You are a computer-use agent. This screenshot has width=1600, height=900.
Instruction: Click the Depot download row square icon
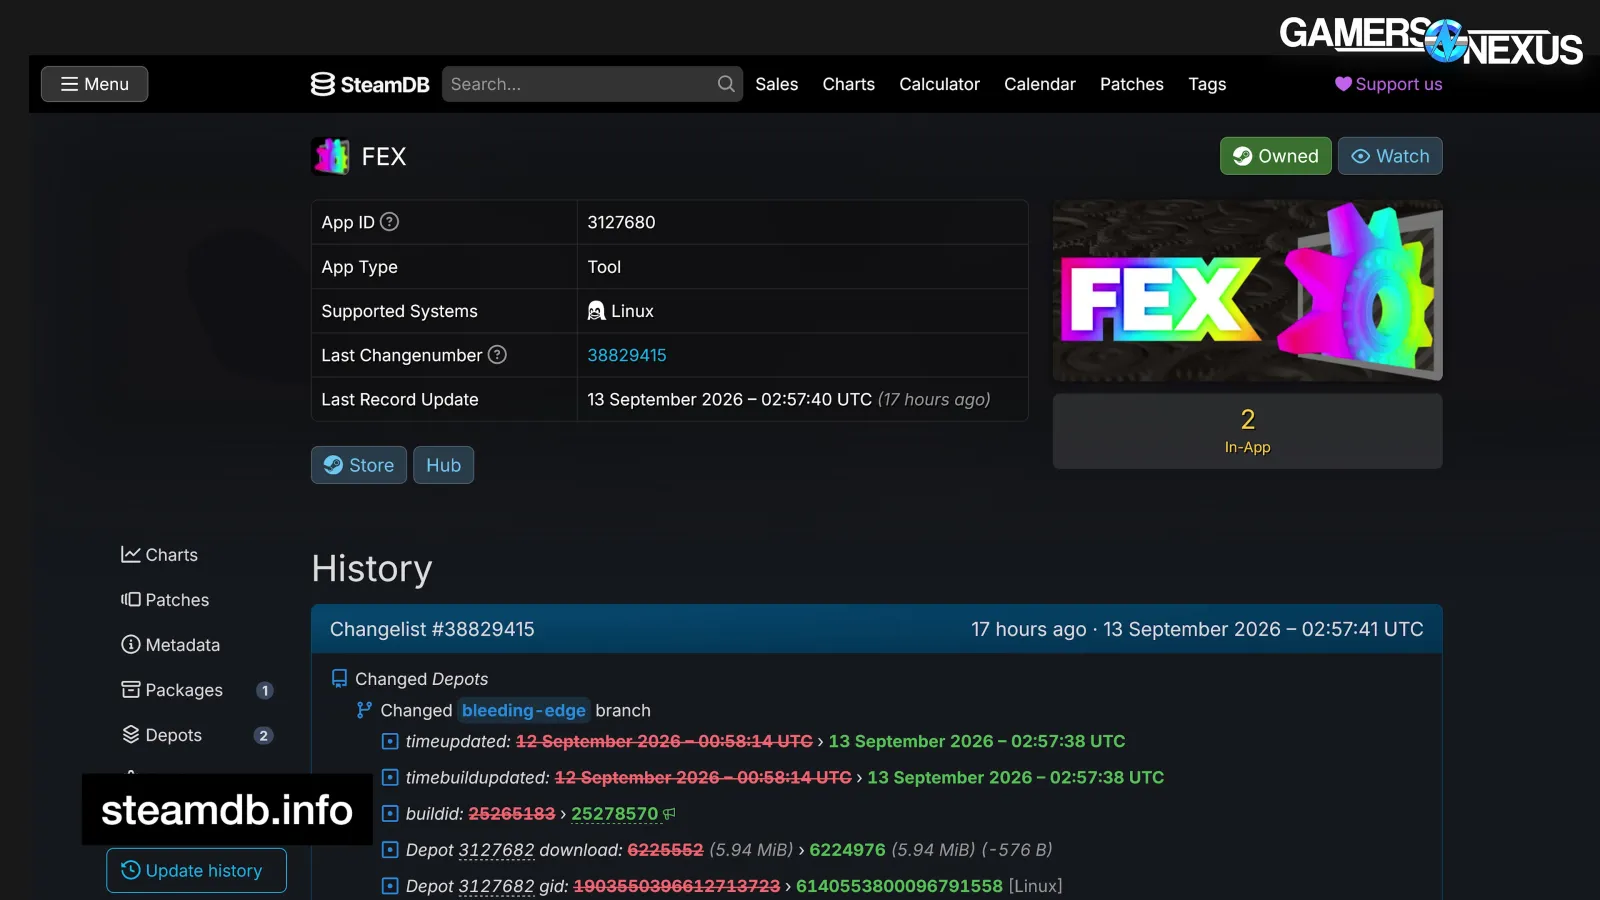click(x=390, y=850)
